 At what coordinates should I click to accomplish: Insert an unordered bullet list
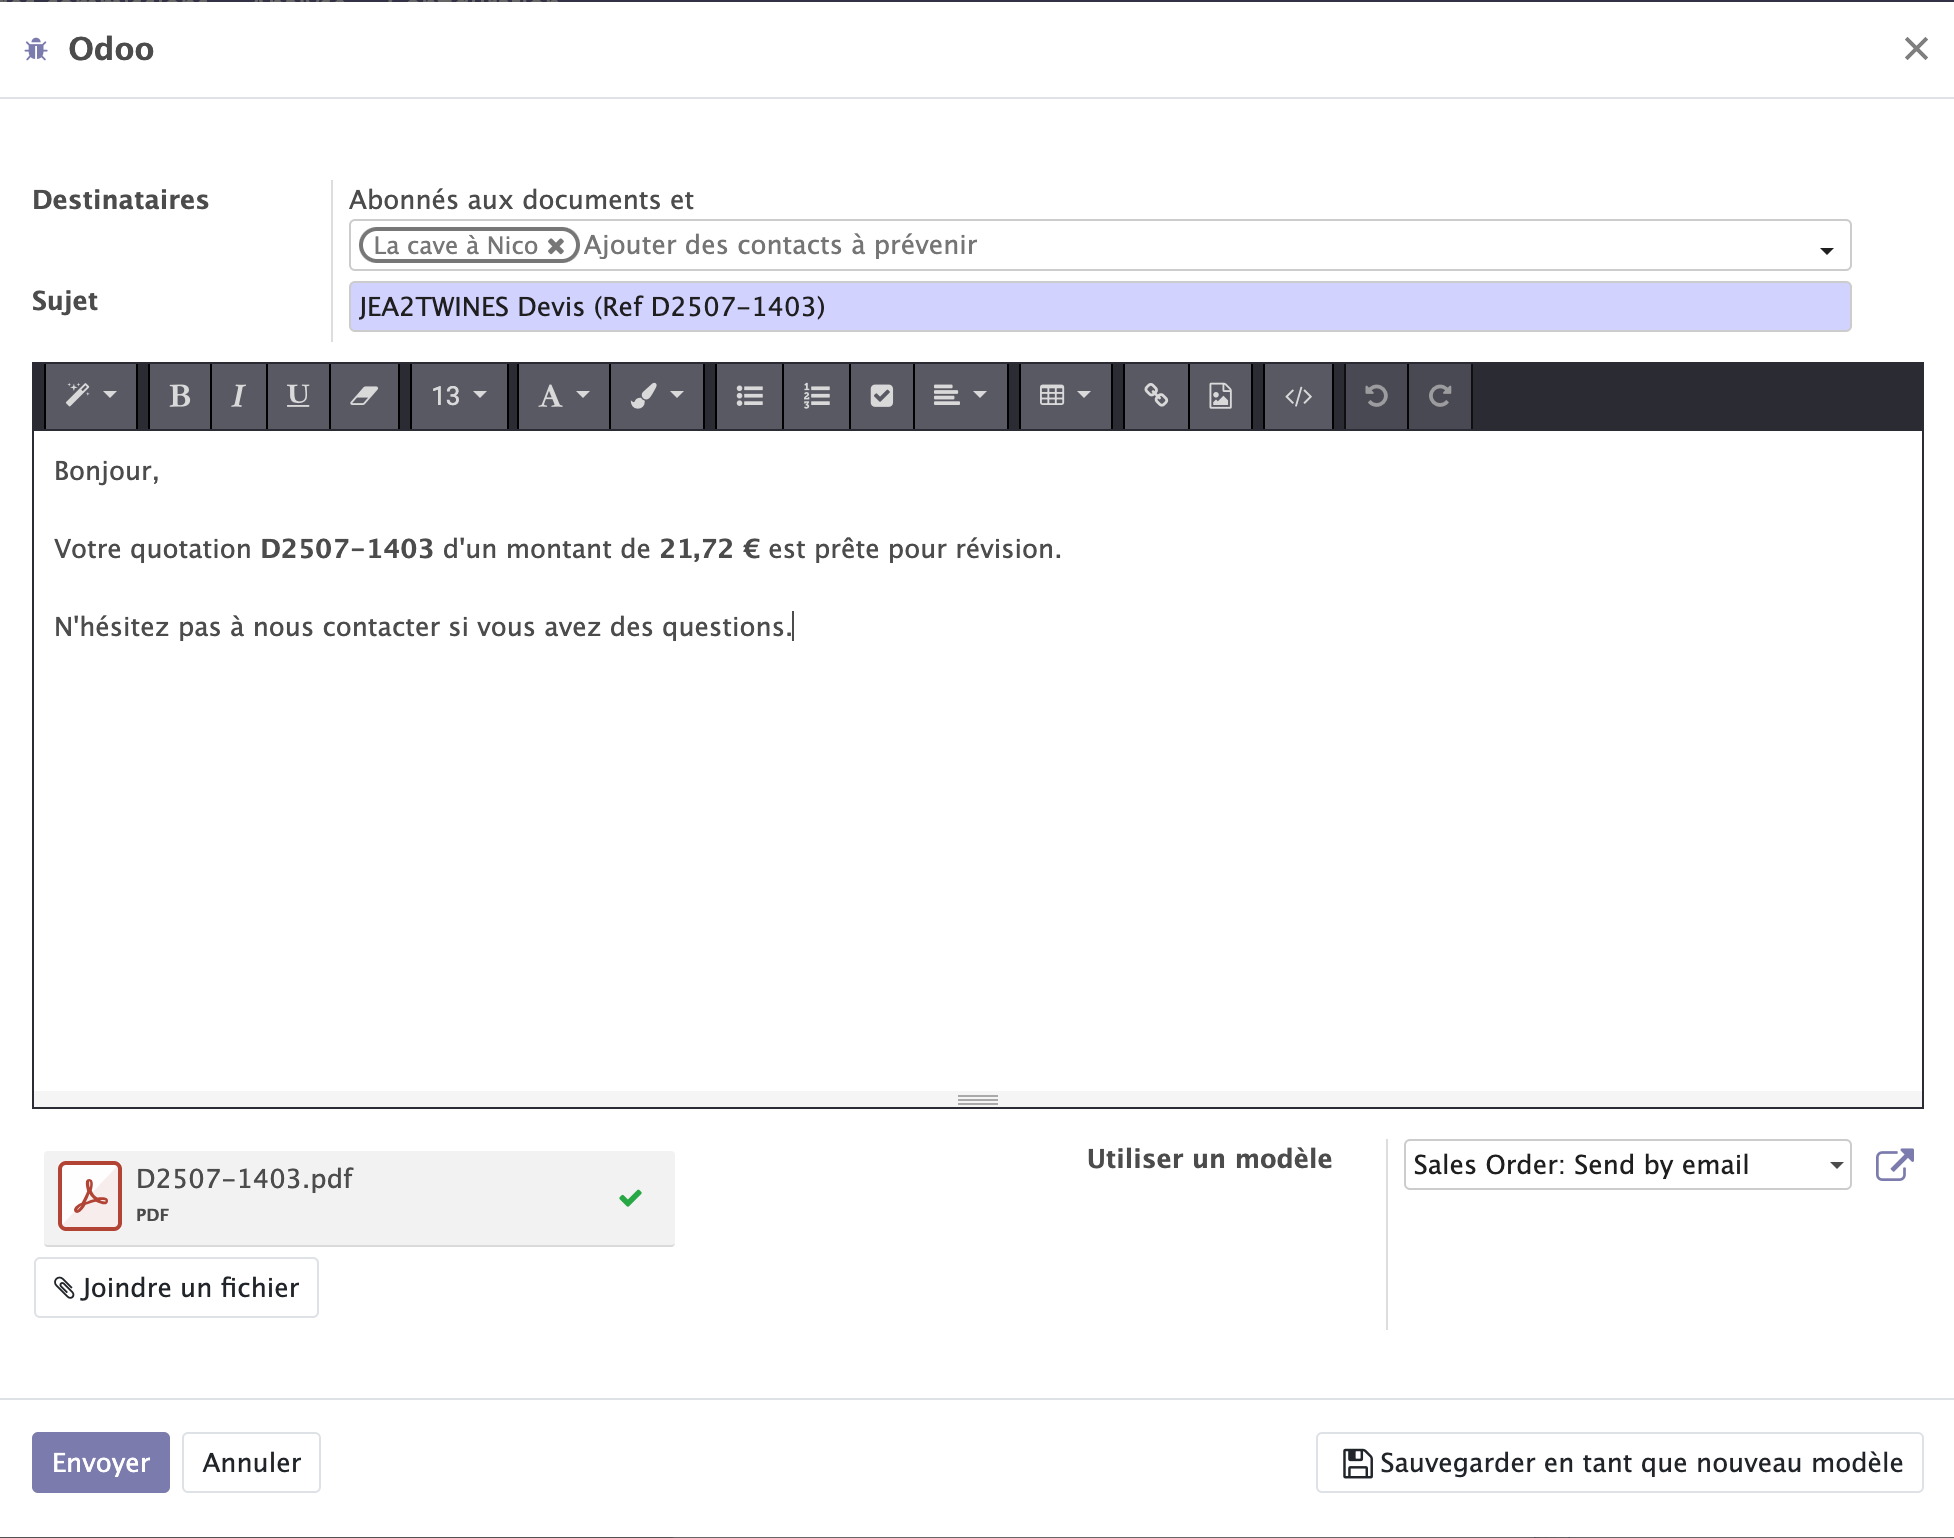click(749, 396)
